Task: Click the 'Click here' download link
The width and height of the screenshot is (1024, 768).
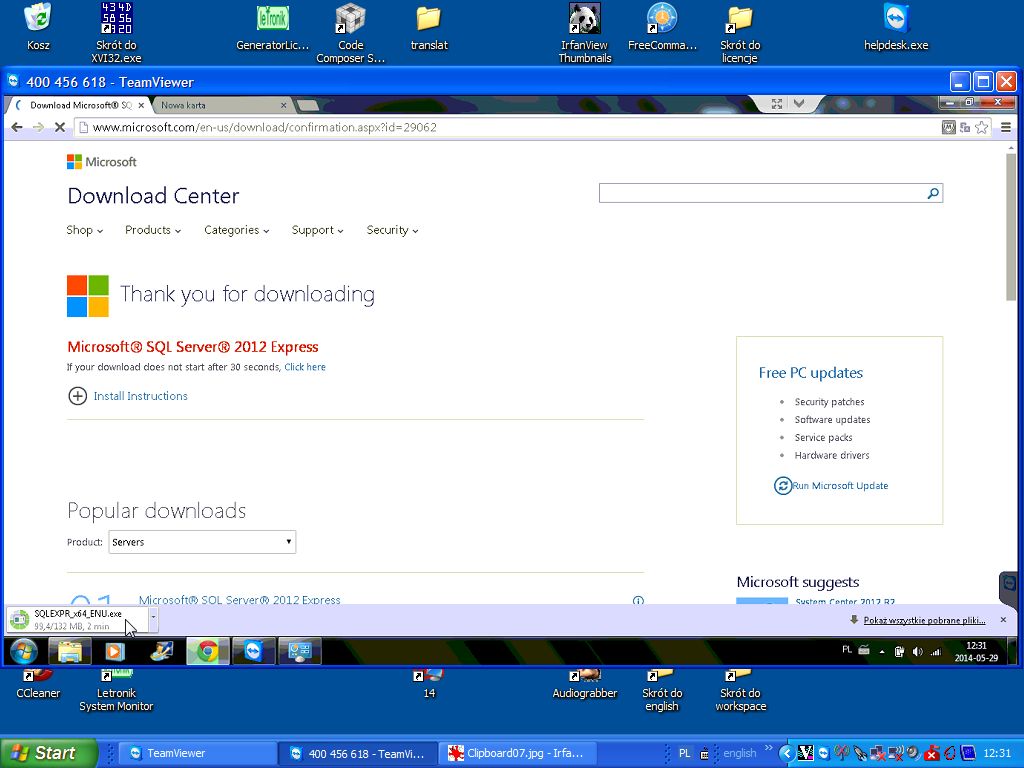Action: pos(305,367)
